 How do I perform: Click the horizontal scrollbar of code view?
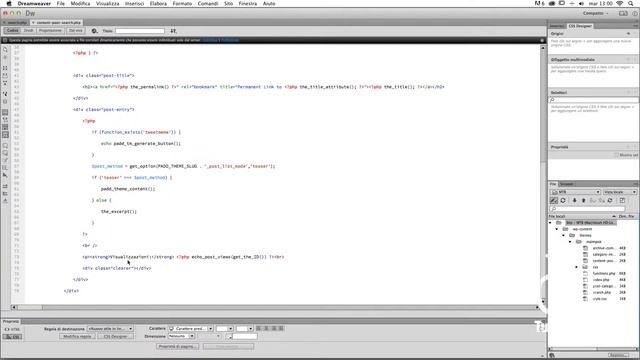(x=276, y=307)
